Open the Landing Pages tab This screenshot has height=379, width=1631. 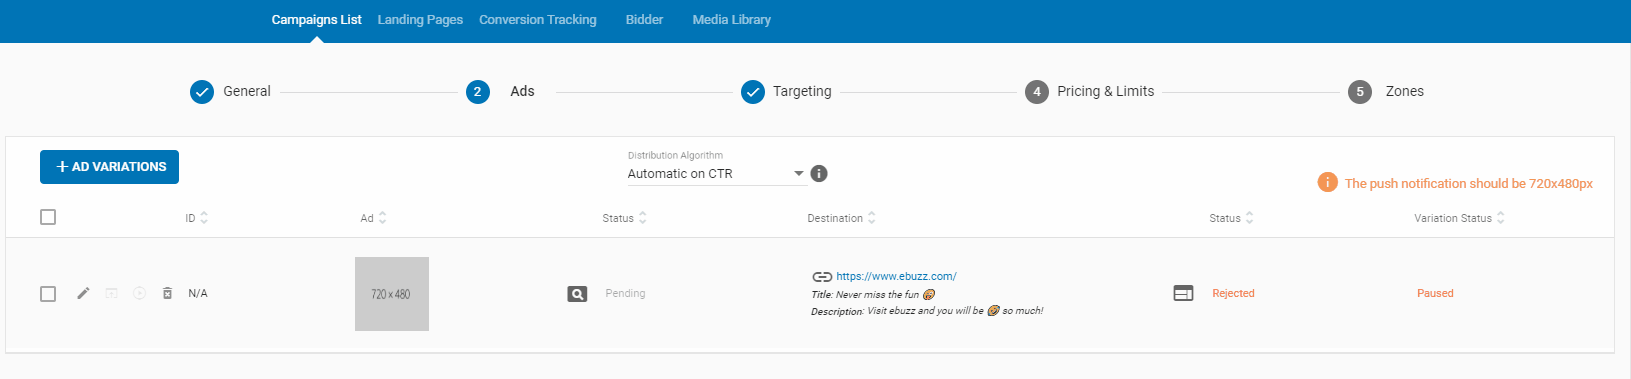pyautogui.click(x=420, y=20)
